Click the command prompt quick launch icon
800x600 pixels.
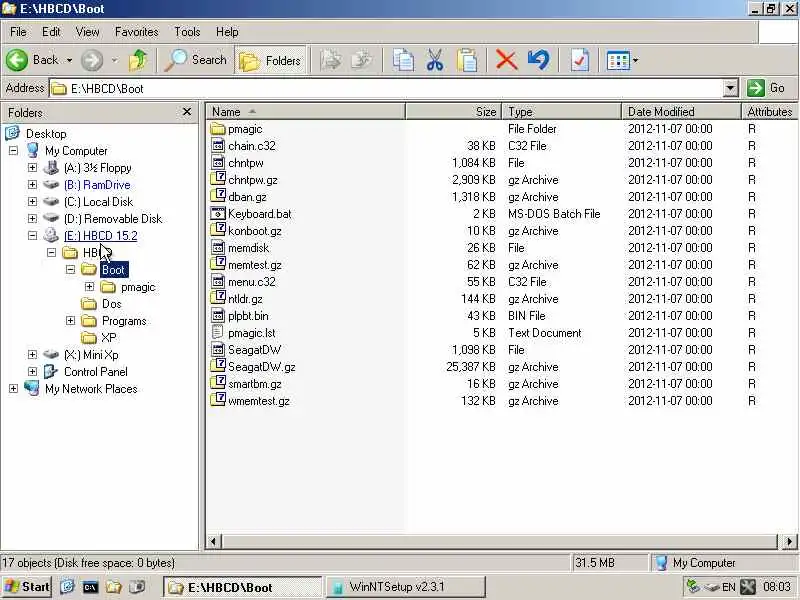pyautogui.click(x=90, y=587)
